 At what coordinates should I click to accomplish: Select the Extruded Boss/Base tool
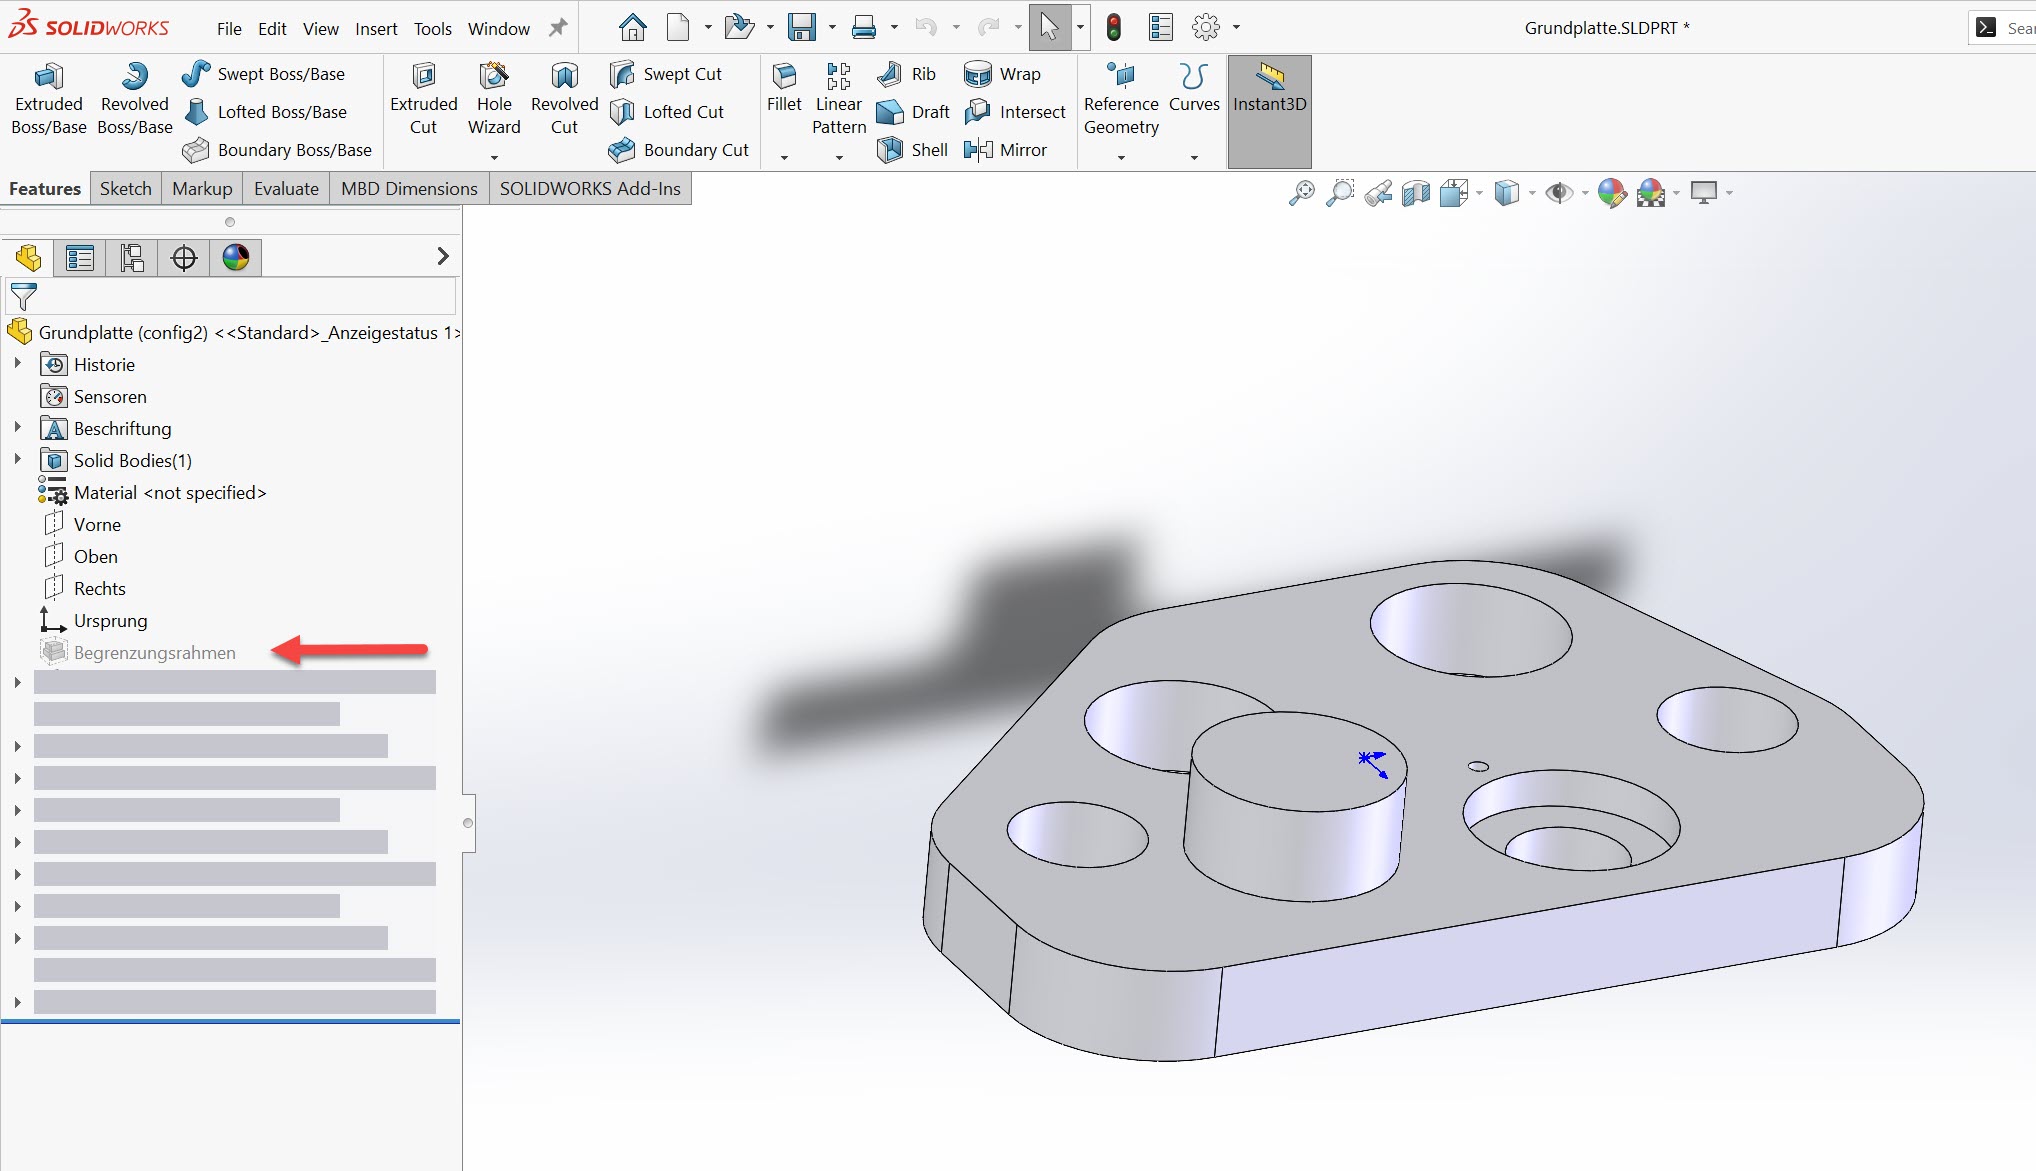pyautogui.click(x=48, y=99)
